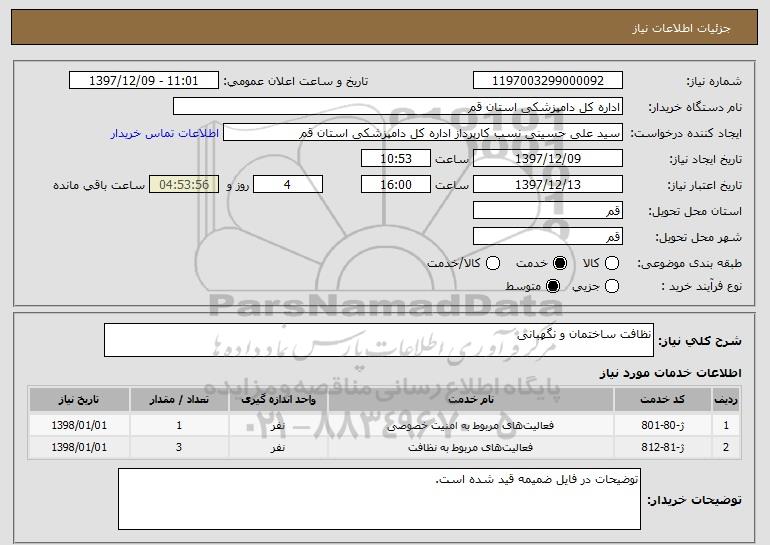This screenshot has height=545, width=770.
Task: Click the request creator name field
Action: click(423, 133)
